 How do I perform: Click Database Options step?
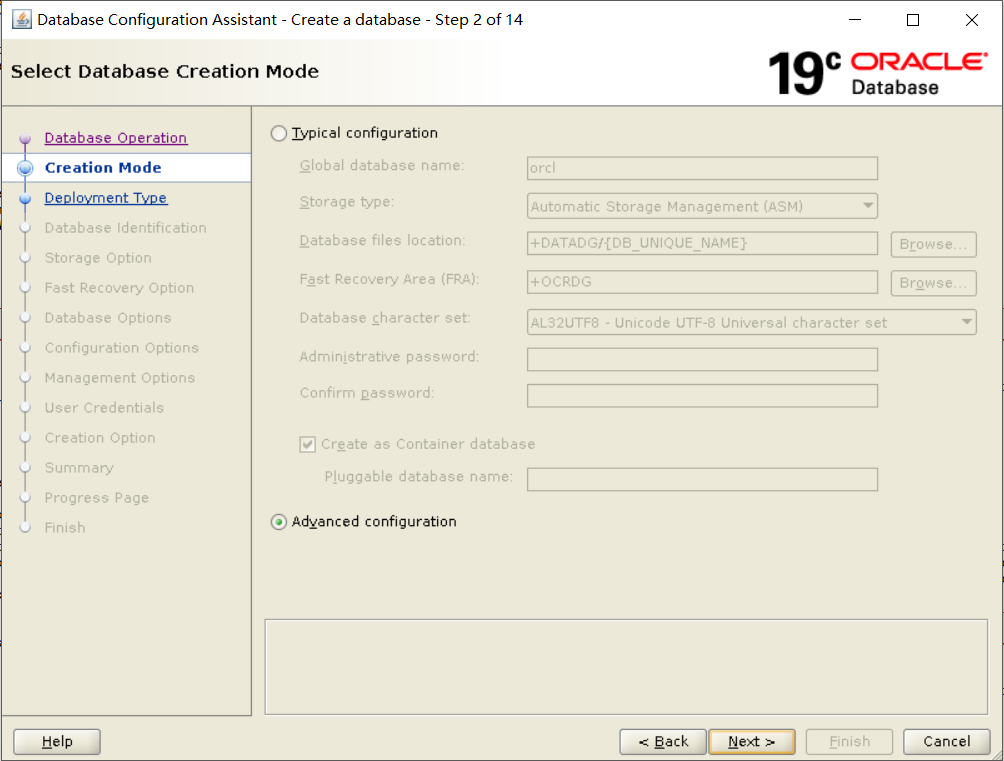coord(108,318)
